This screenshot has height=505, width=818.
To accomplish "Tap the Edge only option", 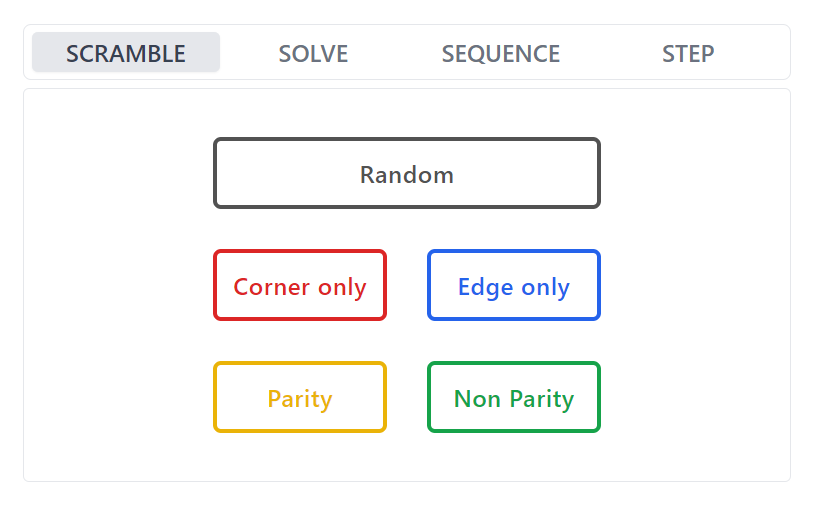I will pos(513,286).
